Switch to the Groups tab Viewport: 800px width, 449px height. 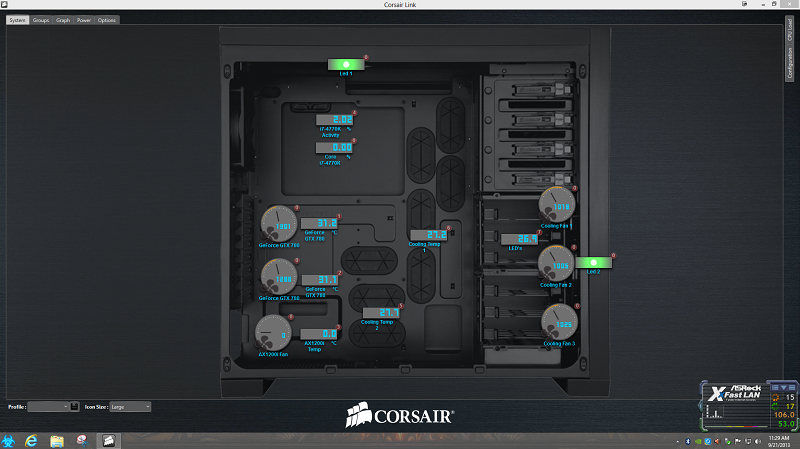41,20
